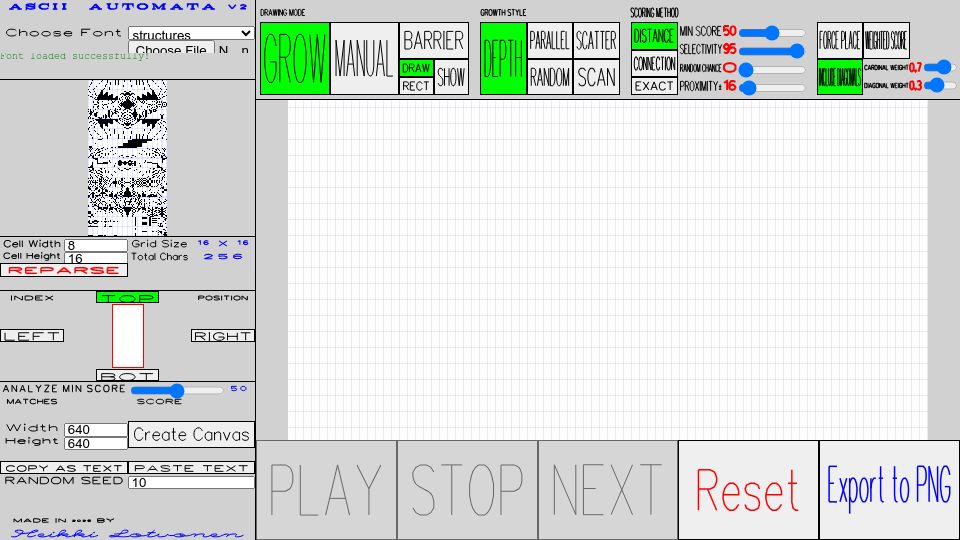Toggle INCLUDE DIAGONALS option

point(839,77)
